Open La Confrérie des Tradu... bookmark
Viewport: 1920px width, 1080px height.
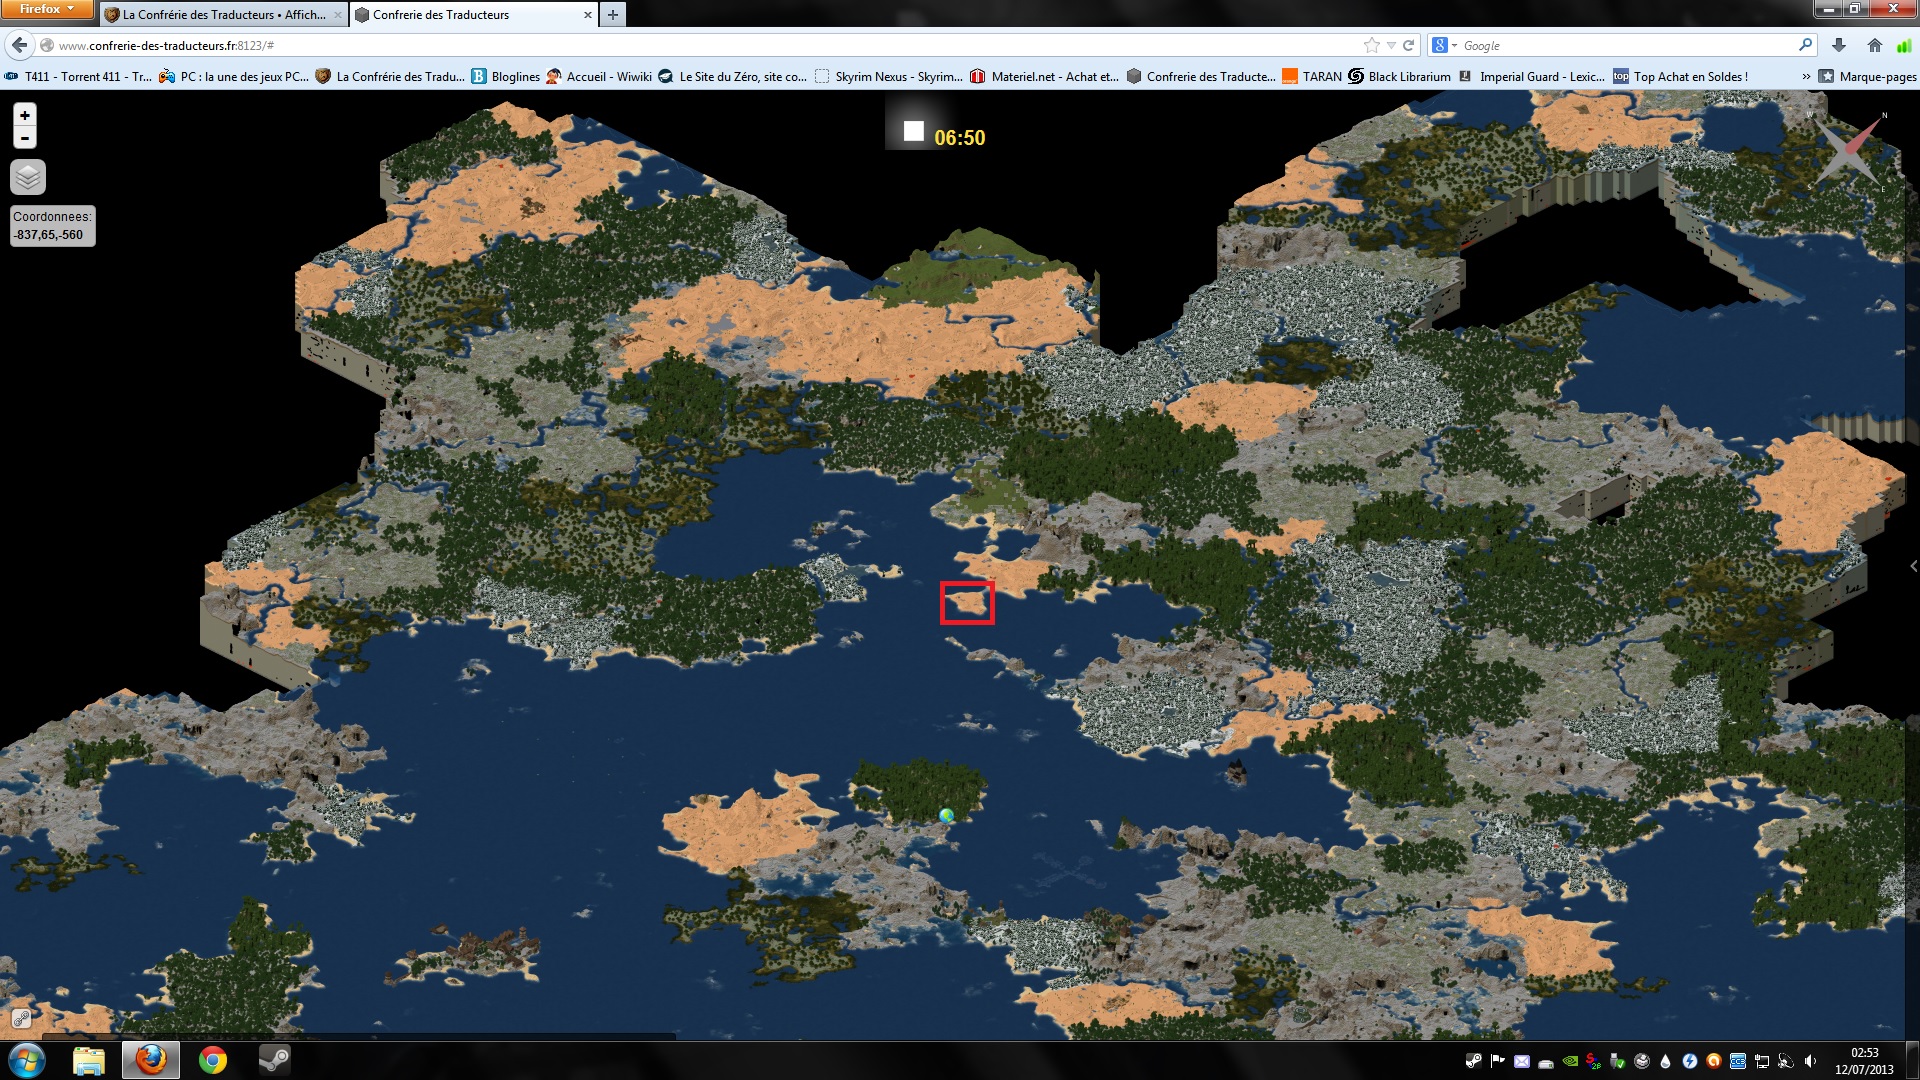390,76
